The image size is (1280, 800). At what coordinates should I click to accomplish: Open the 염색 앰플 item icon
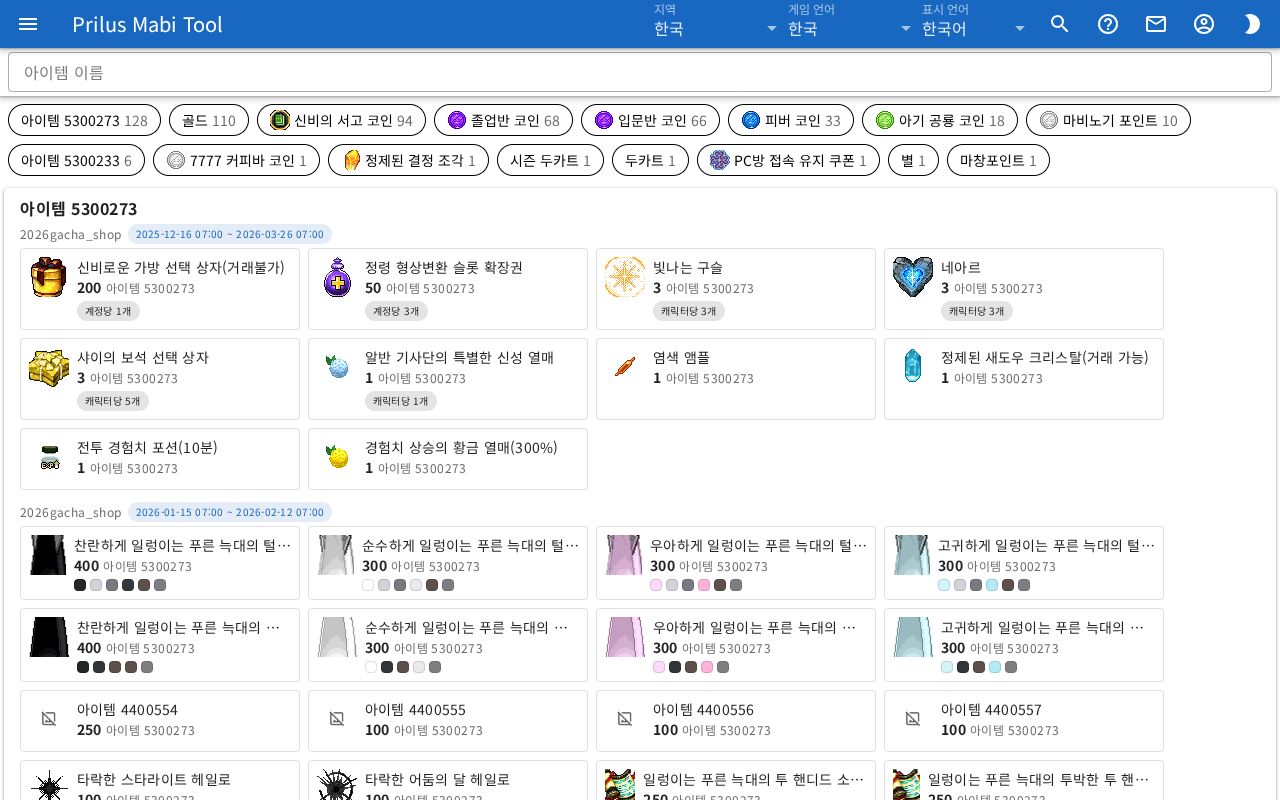pos(625,367)
